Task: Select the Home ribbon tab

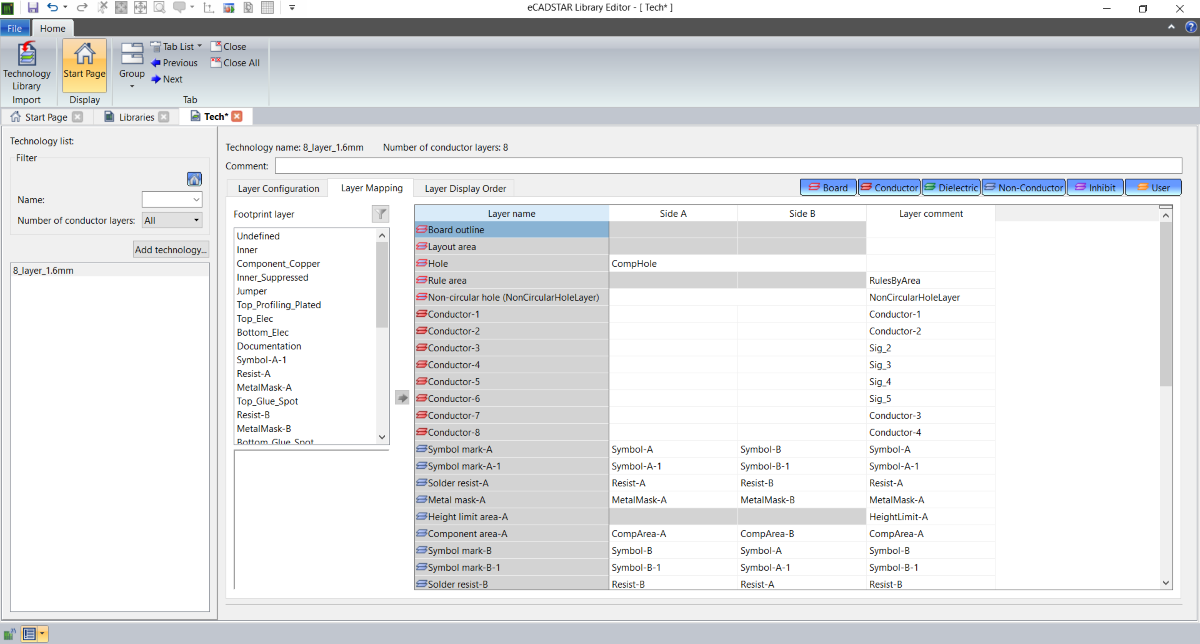Action: [x=53, y=29]
